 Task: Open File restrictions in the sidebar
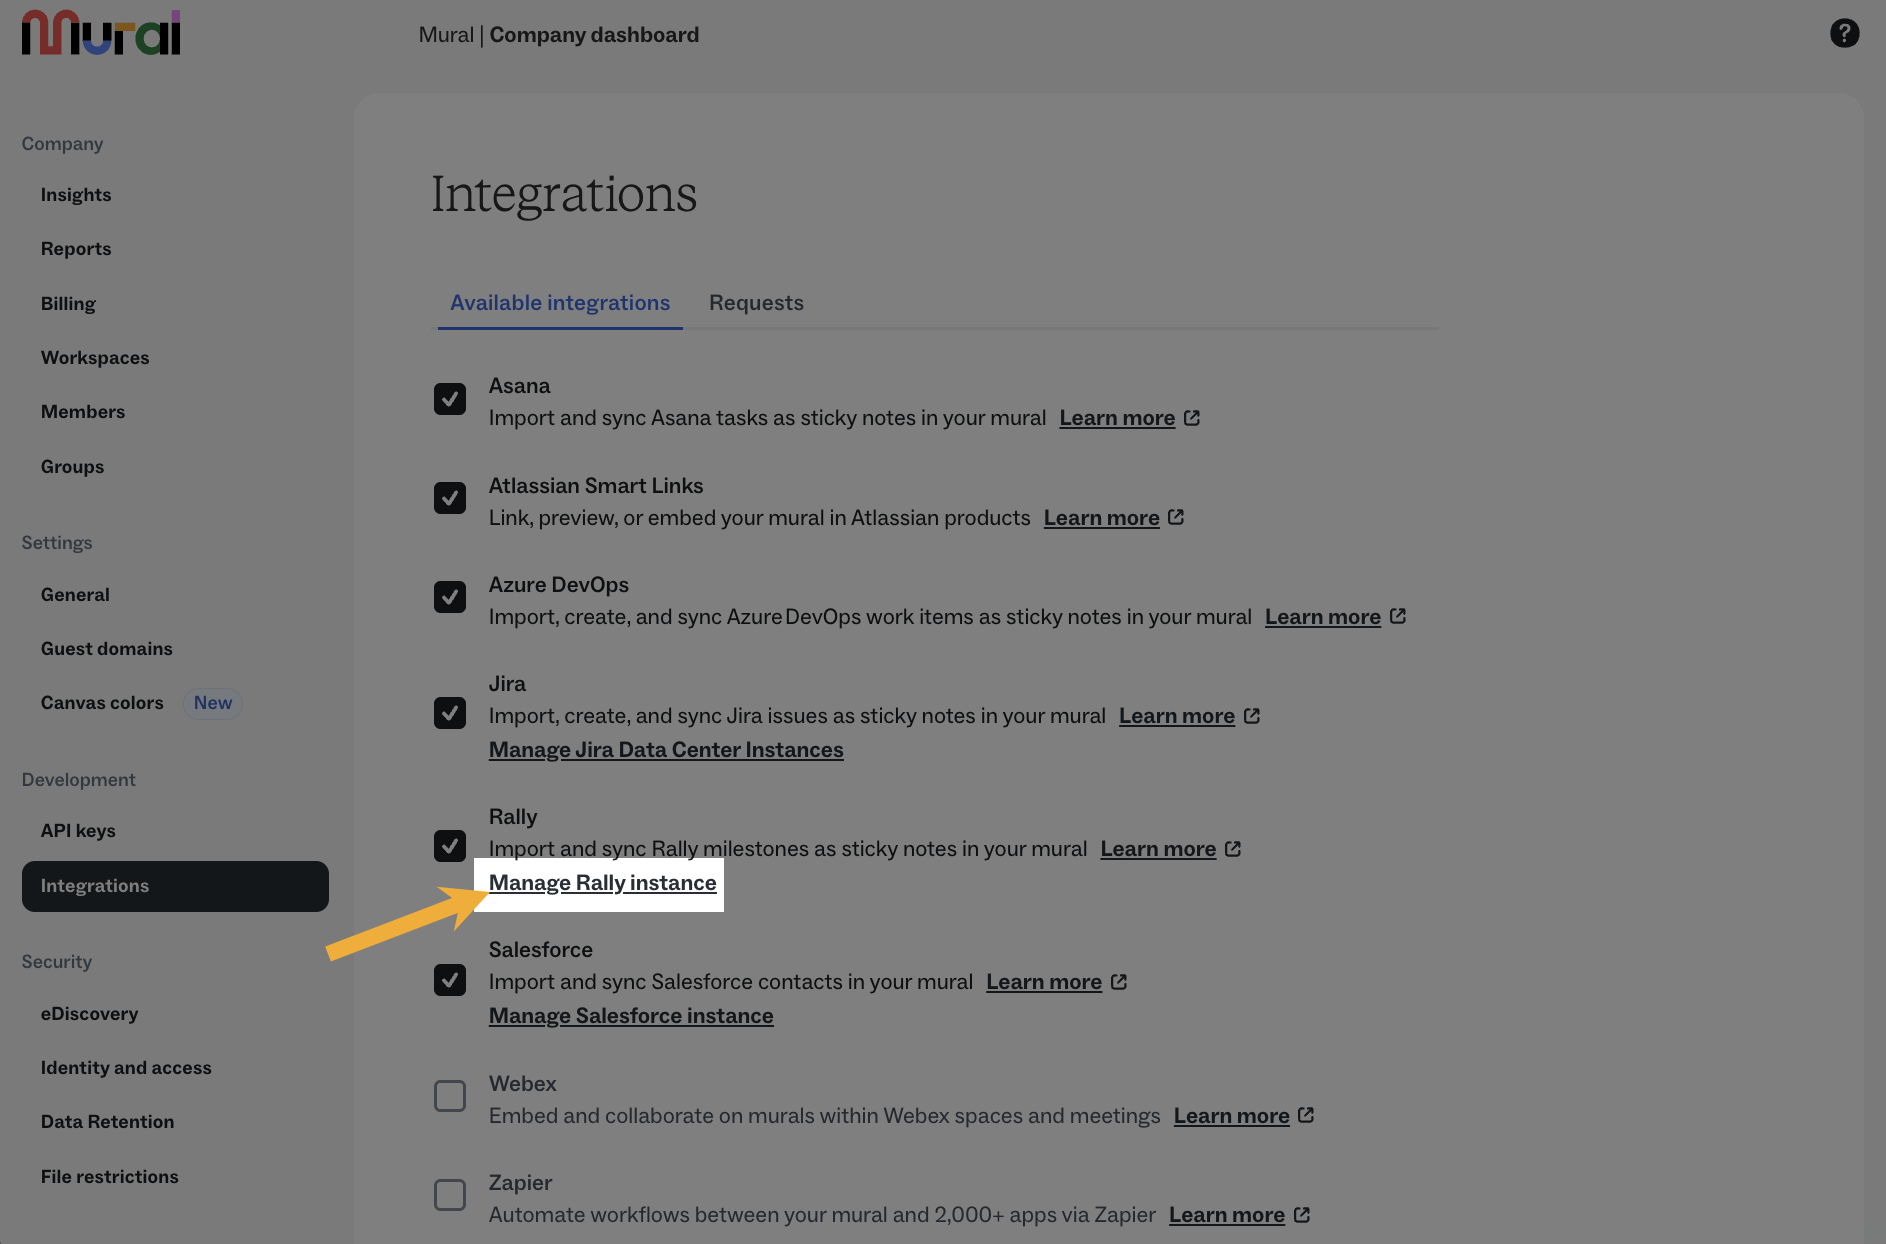pos(110,1177)
